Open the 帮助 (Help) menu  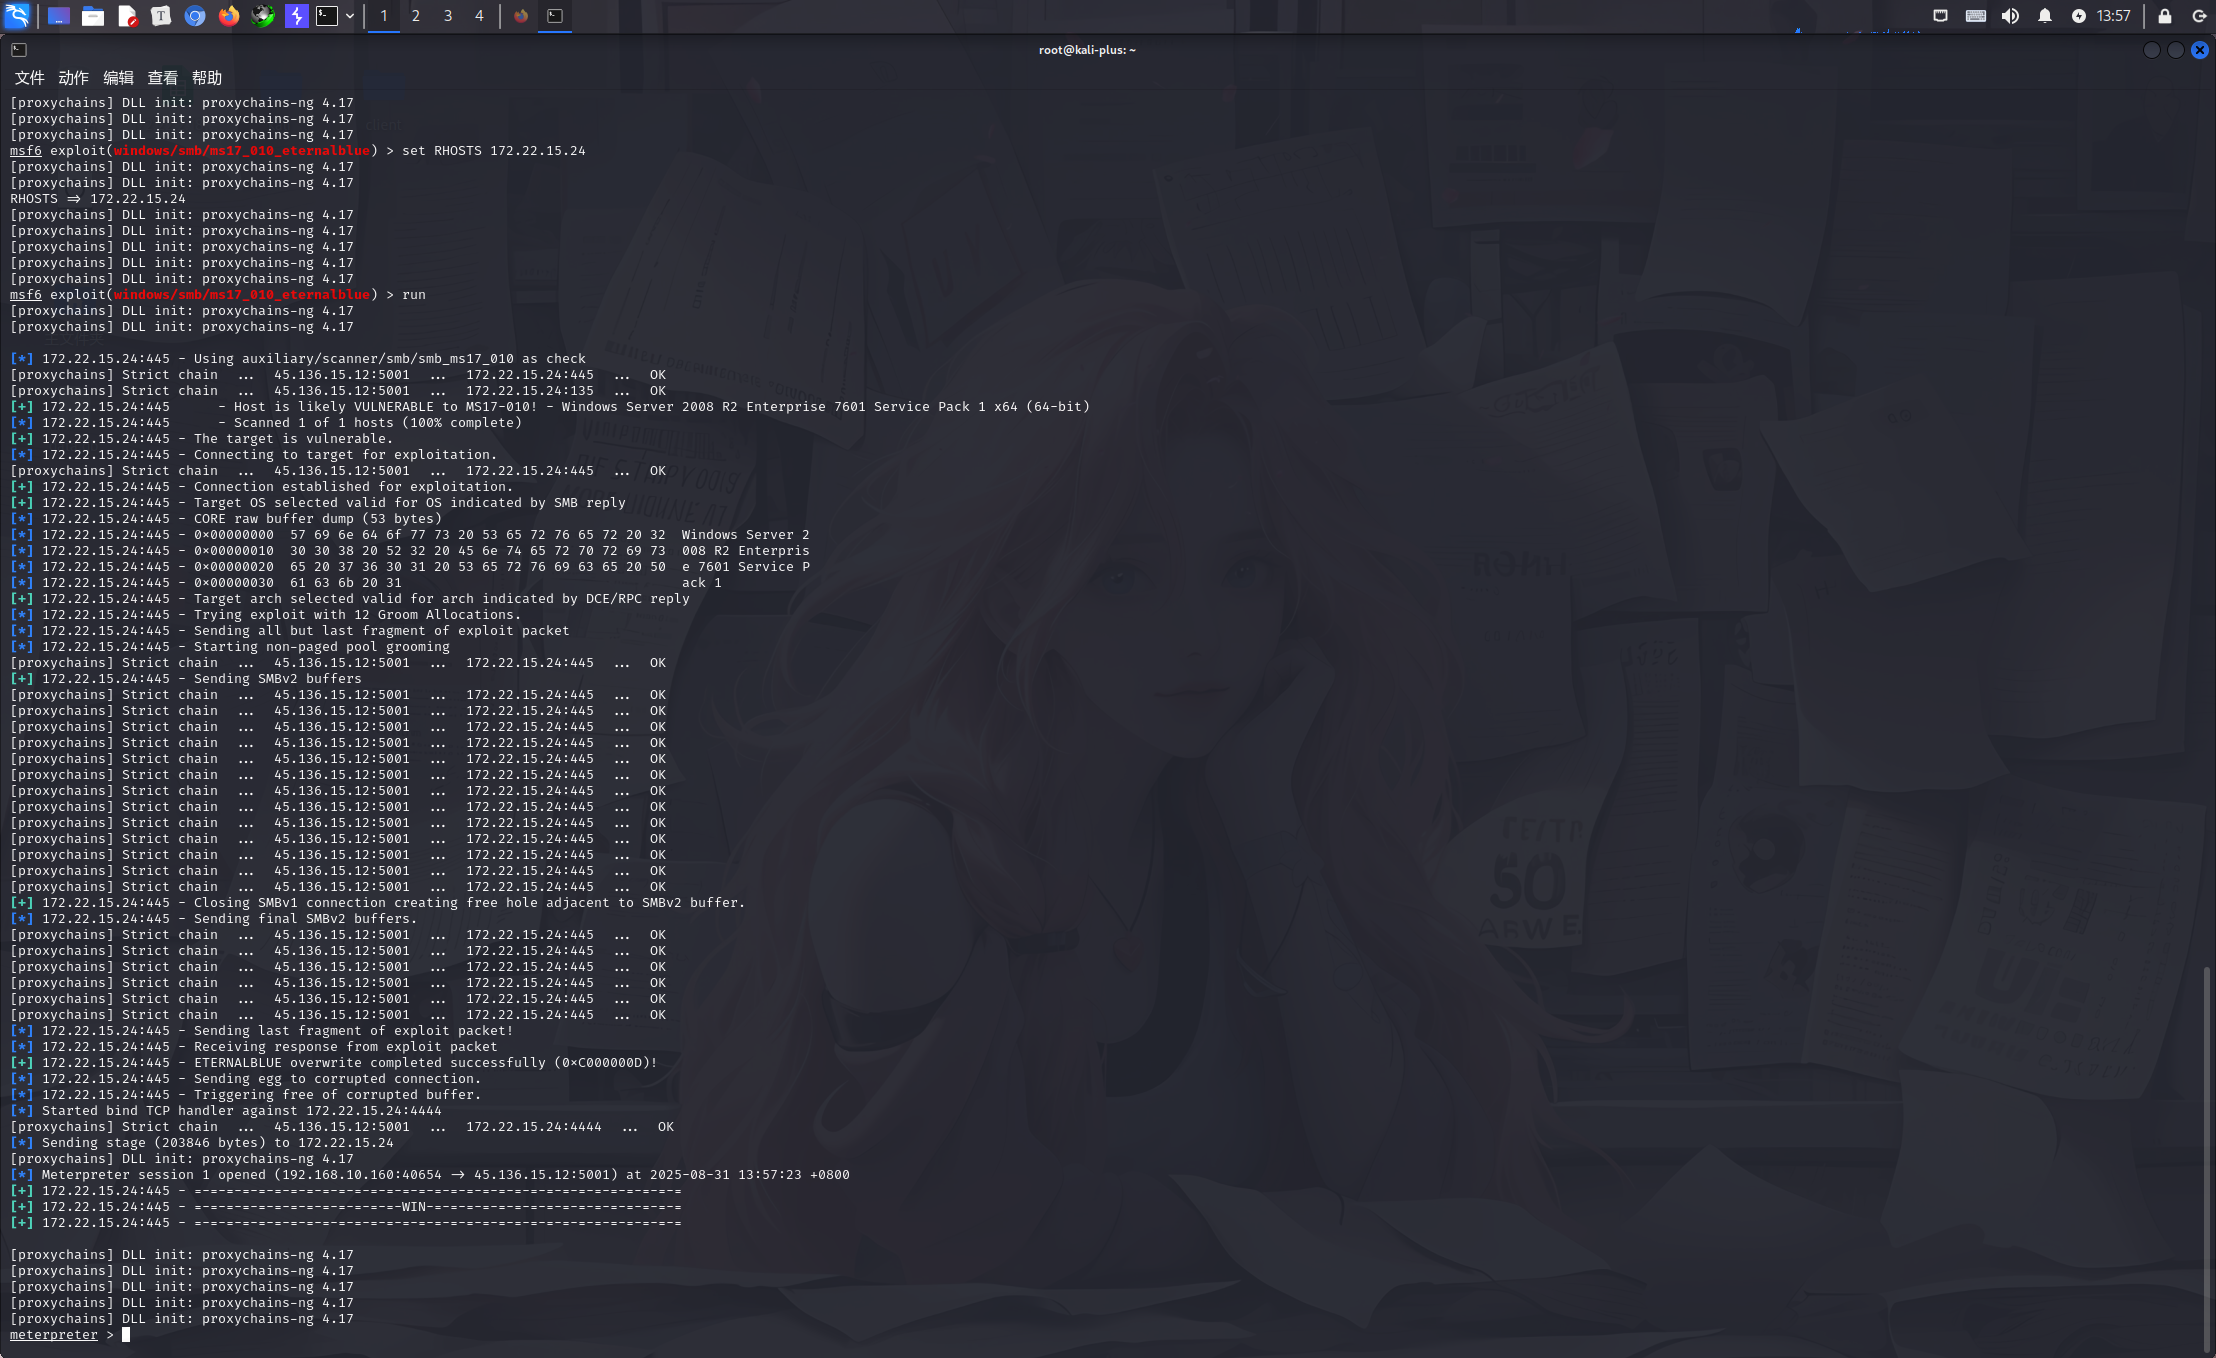tap(207, 78)
